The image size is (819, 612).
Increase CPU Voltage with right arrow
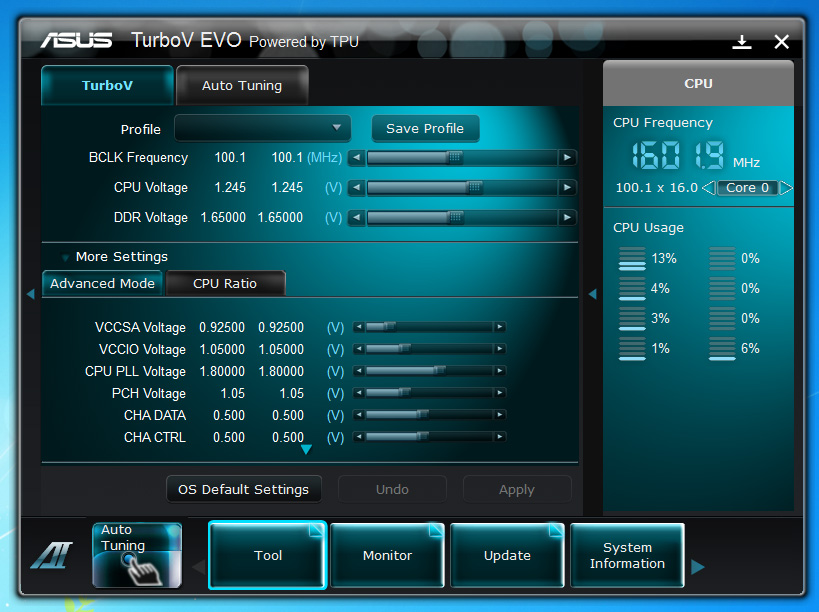click(567, 187)
